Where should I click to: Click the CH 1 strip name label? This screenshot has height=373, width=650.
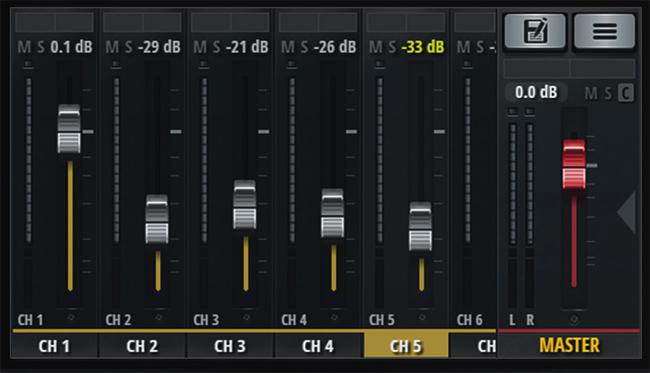click(x=30, y=320)
